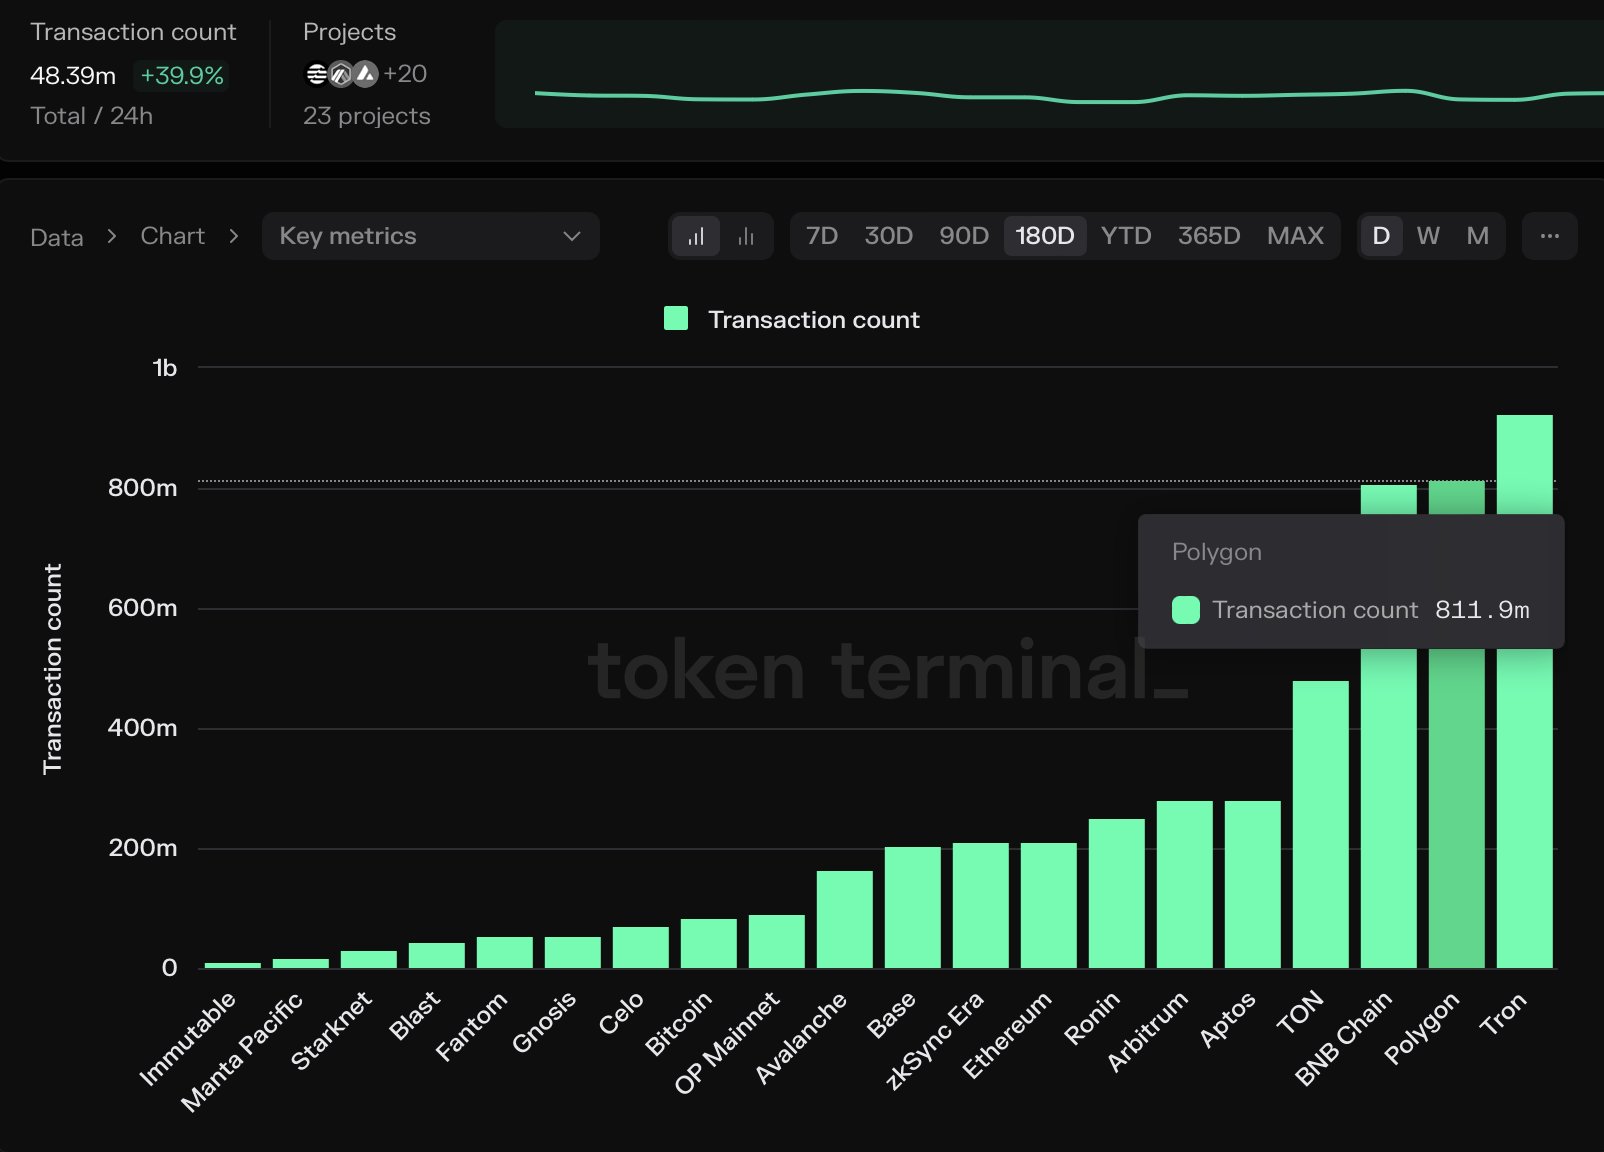Image resolution: width=1604 pixels, height=1152 pixels.
Task: Click the Manta Pacific bar
Action: 301,963
